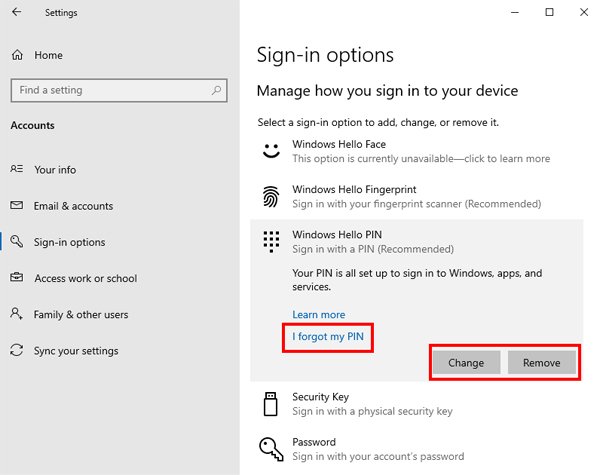
Task: Open the Email & accounts page
Action: (x=73, y=206)
